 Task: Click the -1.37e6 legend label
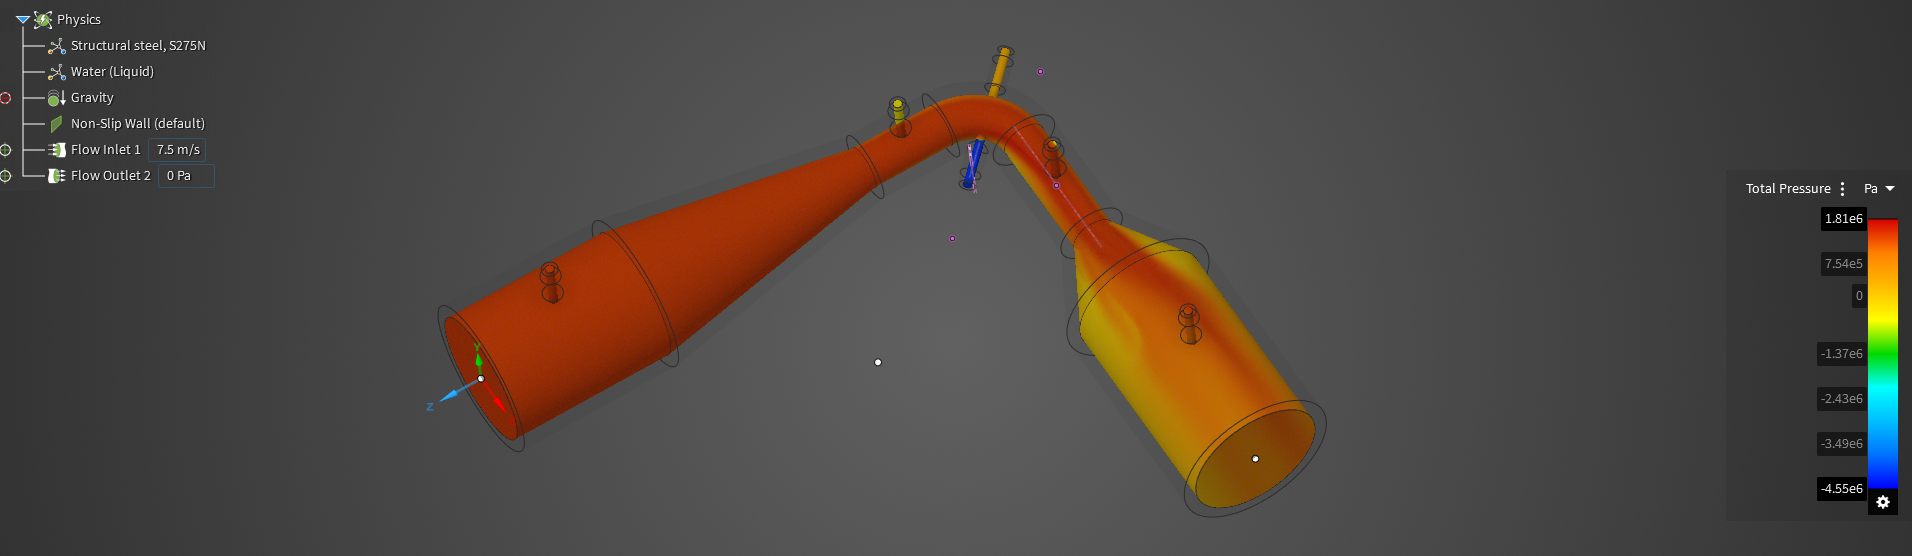[x=1841, y=354]
